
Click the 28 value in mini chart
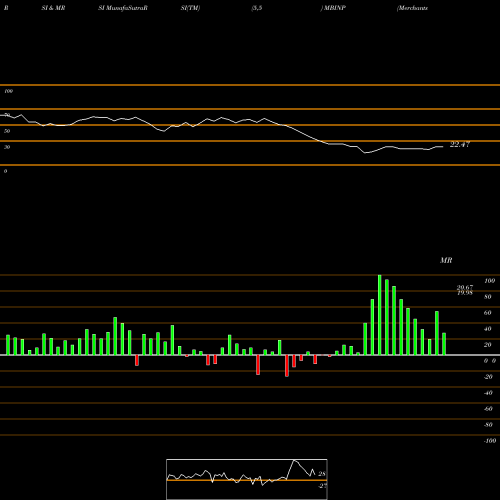322,474
